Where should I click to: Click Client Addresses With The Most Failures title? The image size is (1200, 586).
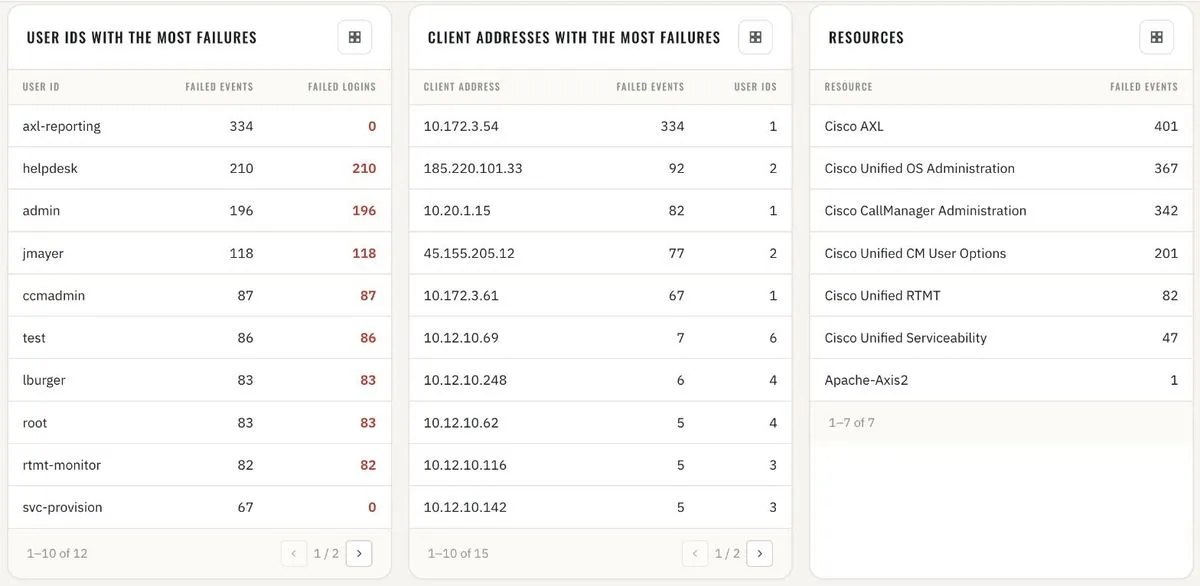coord(574,37)
